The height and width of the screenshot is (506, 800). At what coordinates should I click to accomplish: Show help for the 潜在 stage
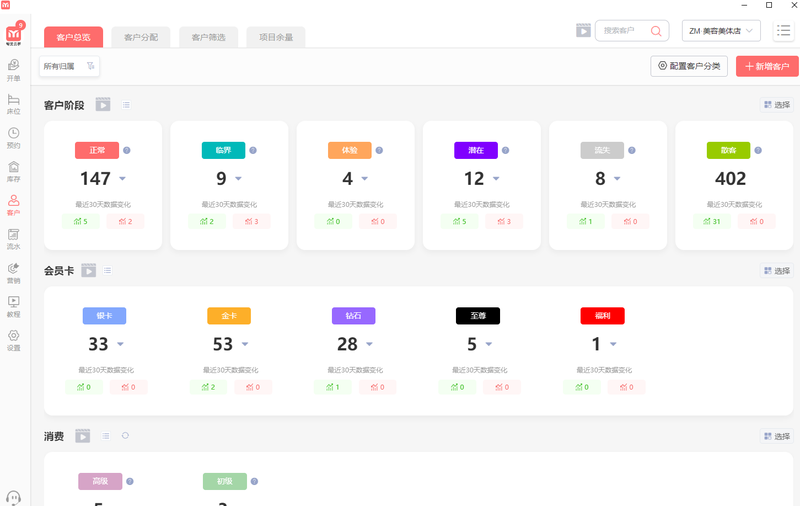coord(506,150)
